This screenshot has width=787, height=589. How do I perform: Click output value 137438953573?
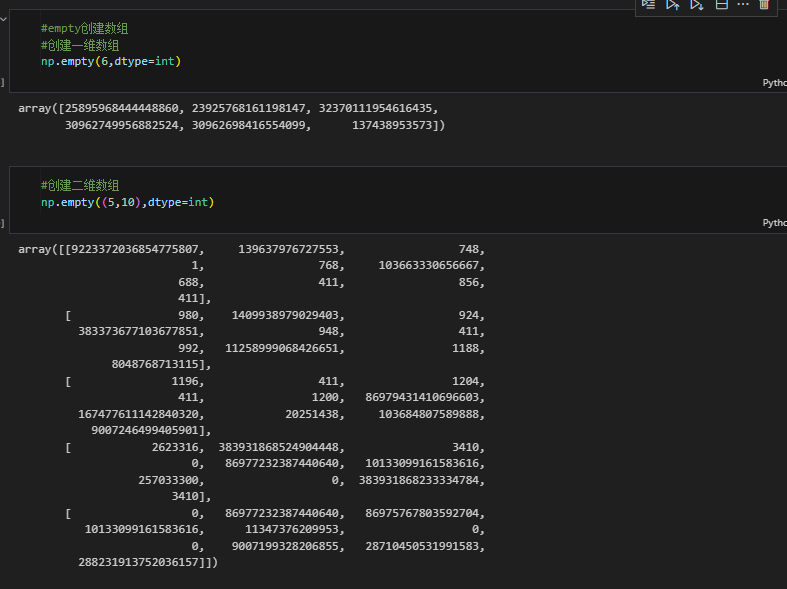tap(392, 125)
